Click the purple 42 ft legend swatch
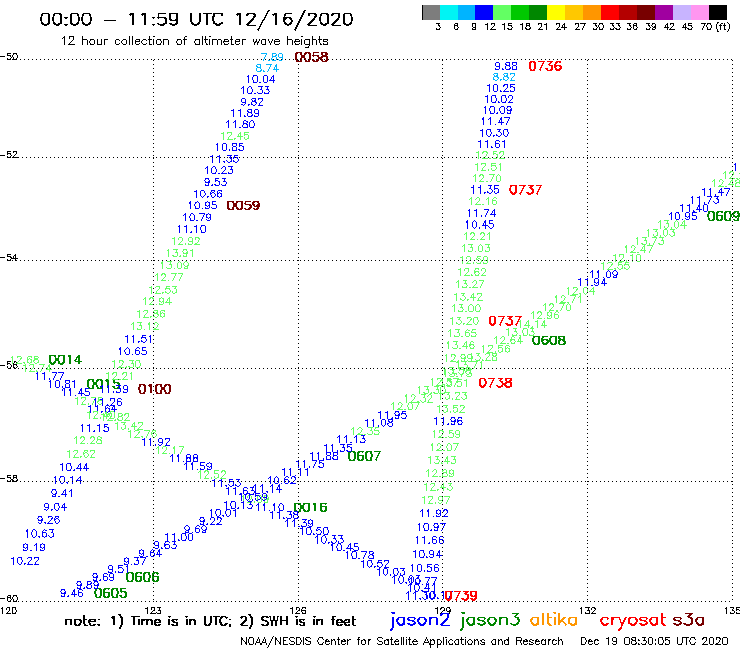 pos(664,12)
